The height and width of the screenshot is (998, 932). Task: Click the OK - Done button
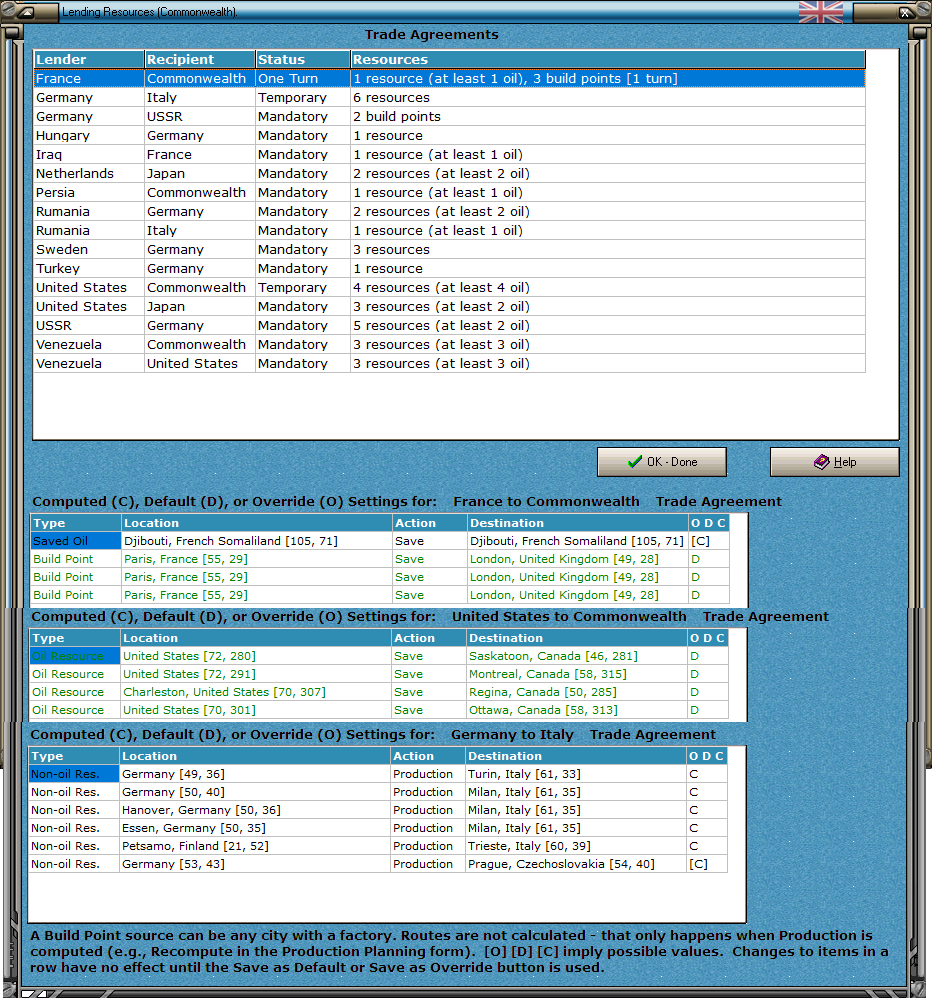click(661, 461)
